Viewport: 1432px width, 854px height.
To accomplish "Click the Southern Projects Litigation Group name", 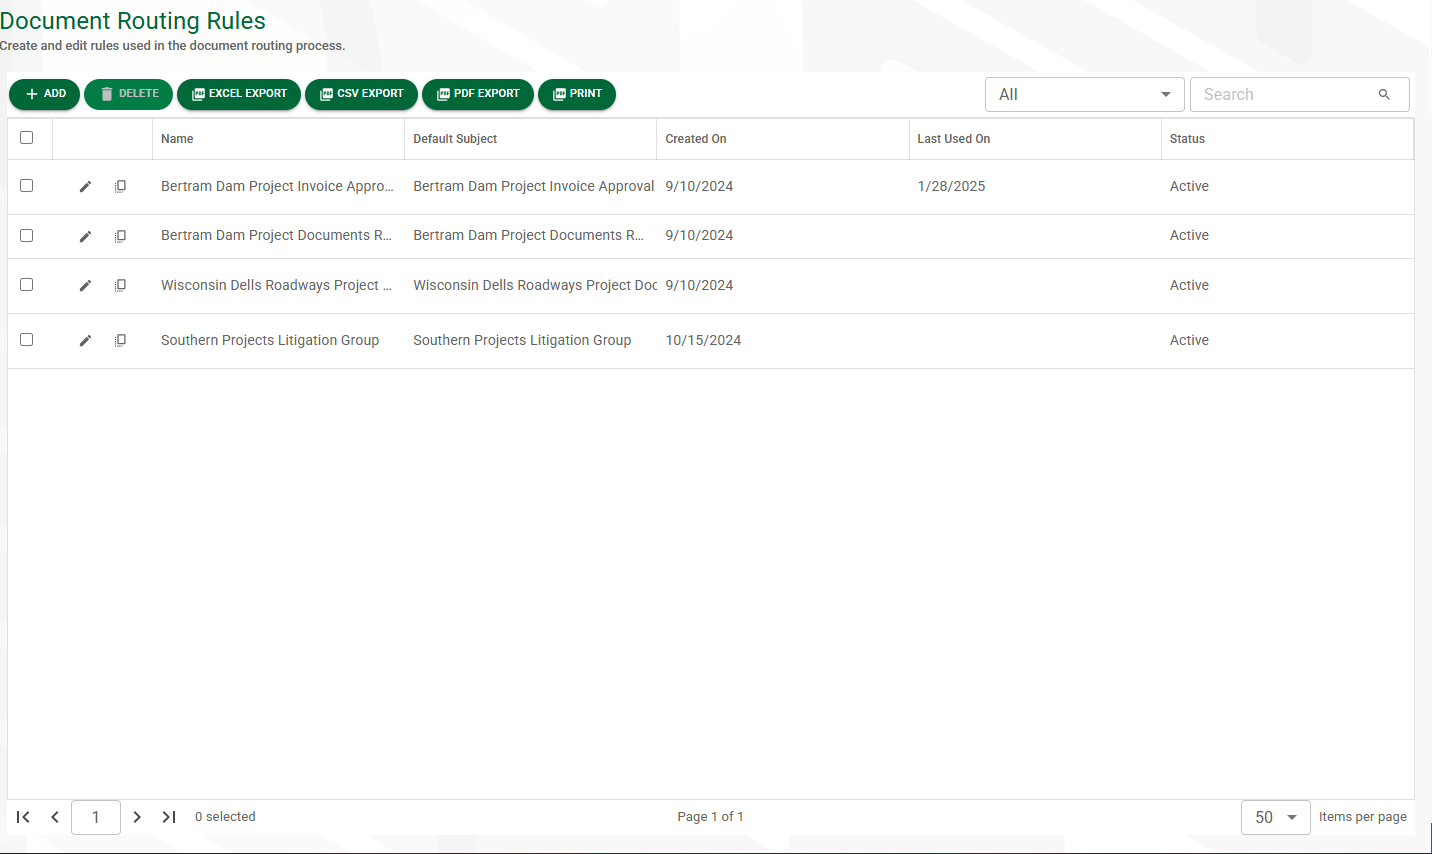I will point(270,341).
